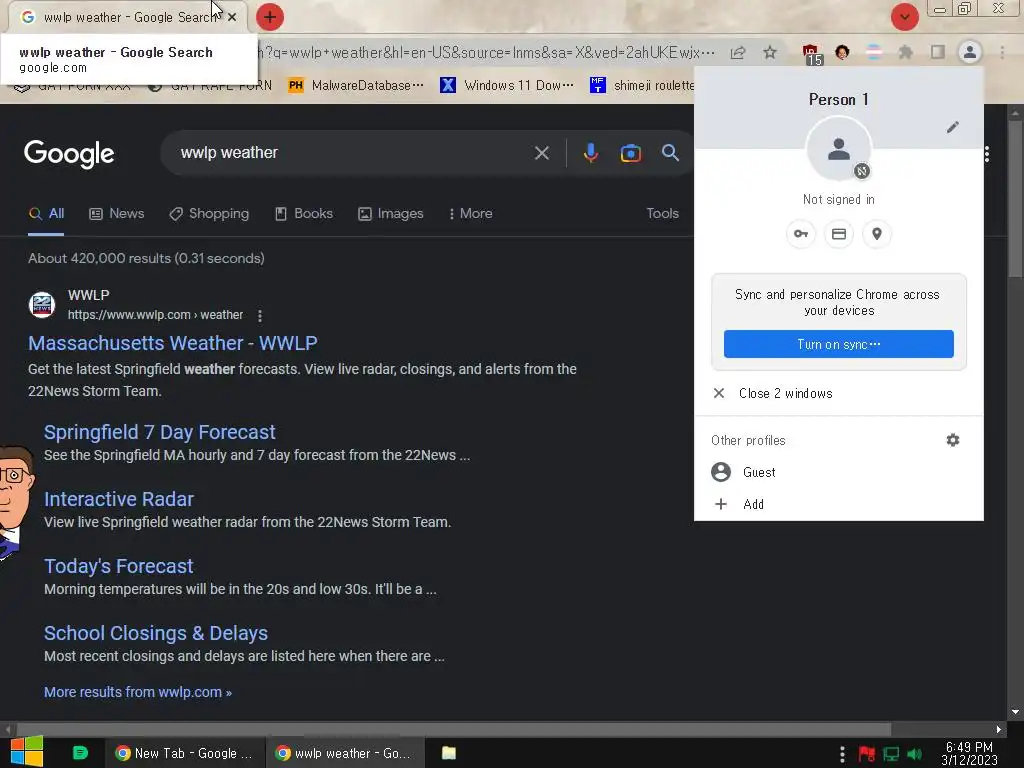Open the Windows 11 Dow… bookmark
This screenshot has height=768, width=1024.
tap(507, 85)
